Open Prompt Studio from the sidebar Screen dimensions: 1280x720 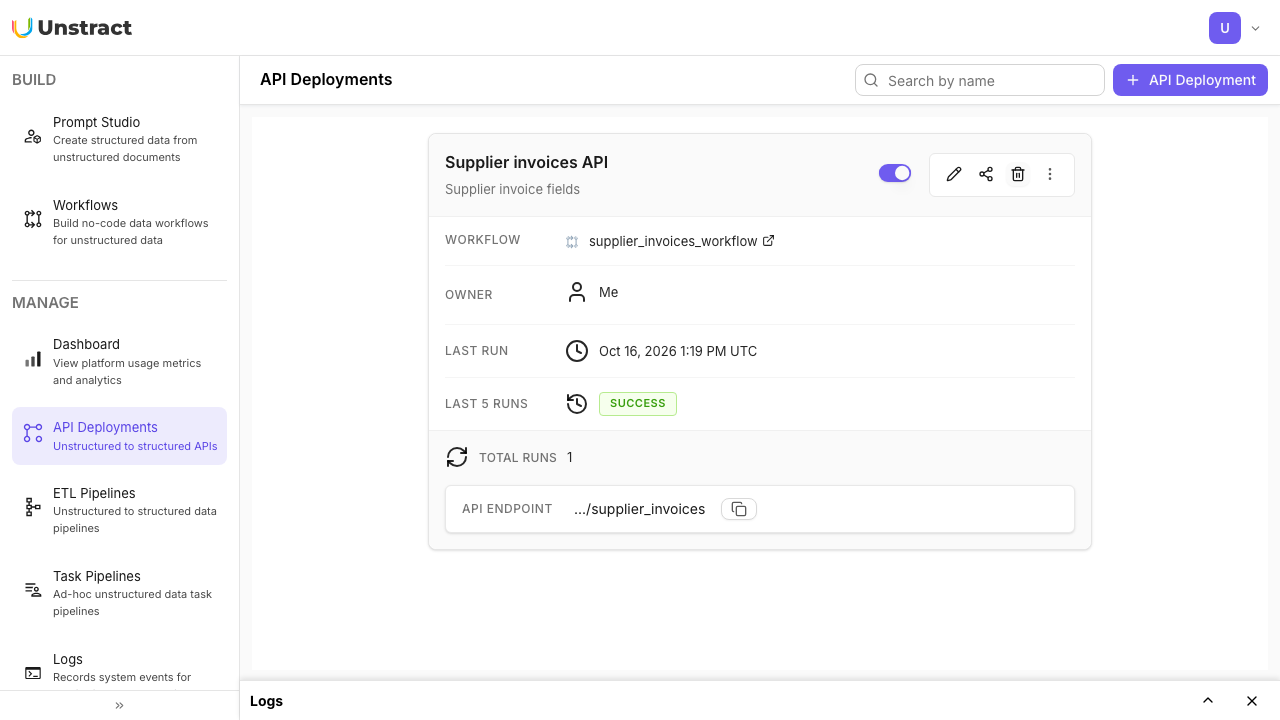tap(120, 139)
